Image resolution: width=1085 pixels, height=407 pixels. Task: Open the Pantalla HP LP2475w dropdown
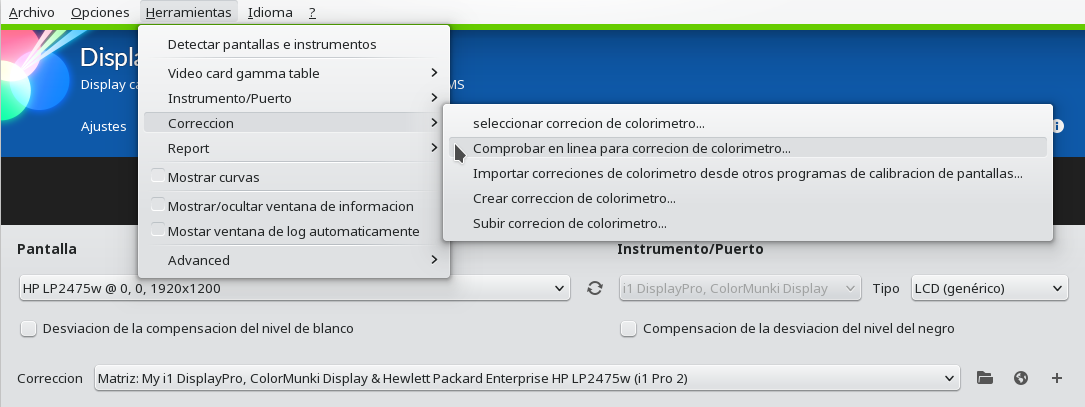[x=295, y=288]
